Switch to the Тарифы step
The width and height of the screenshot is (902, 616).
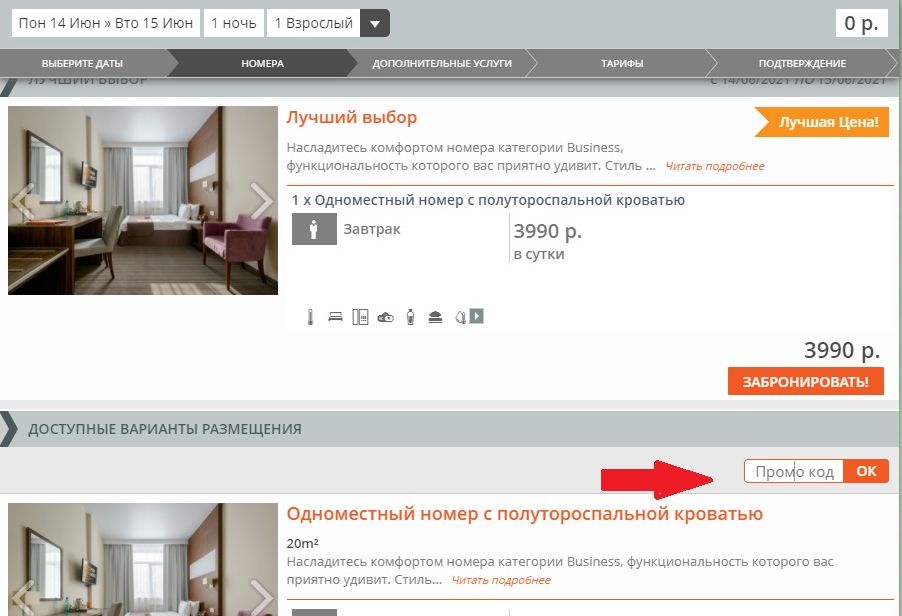[x=622, y=63]
